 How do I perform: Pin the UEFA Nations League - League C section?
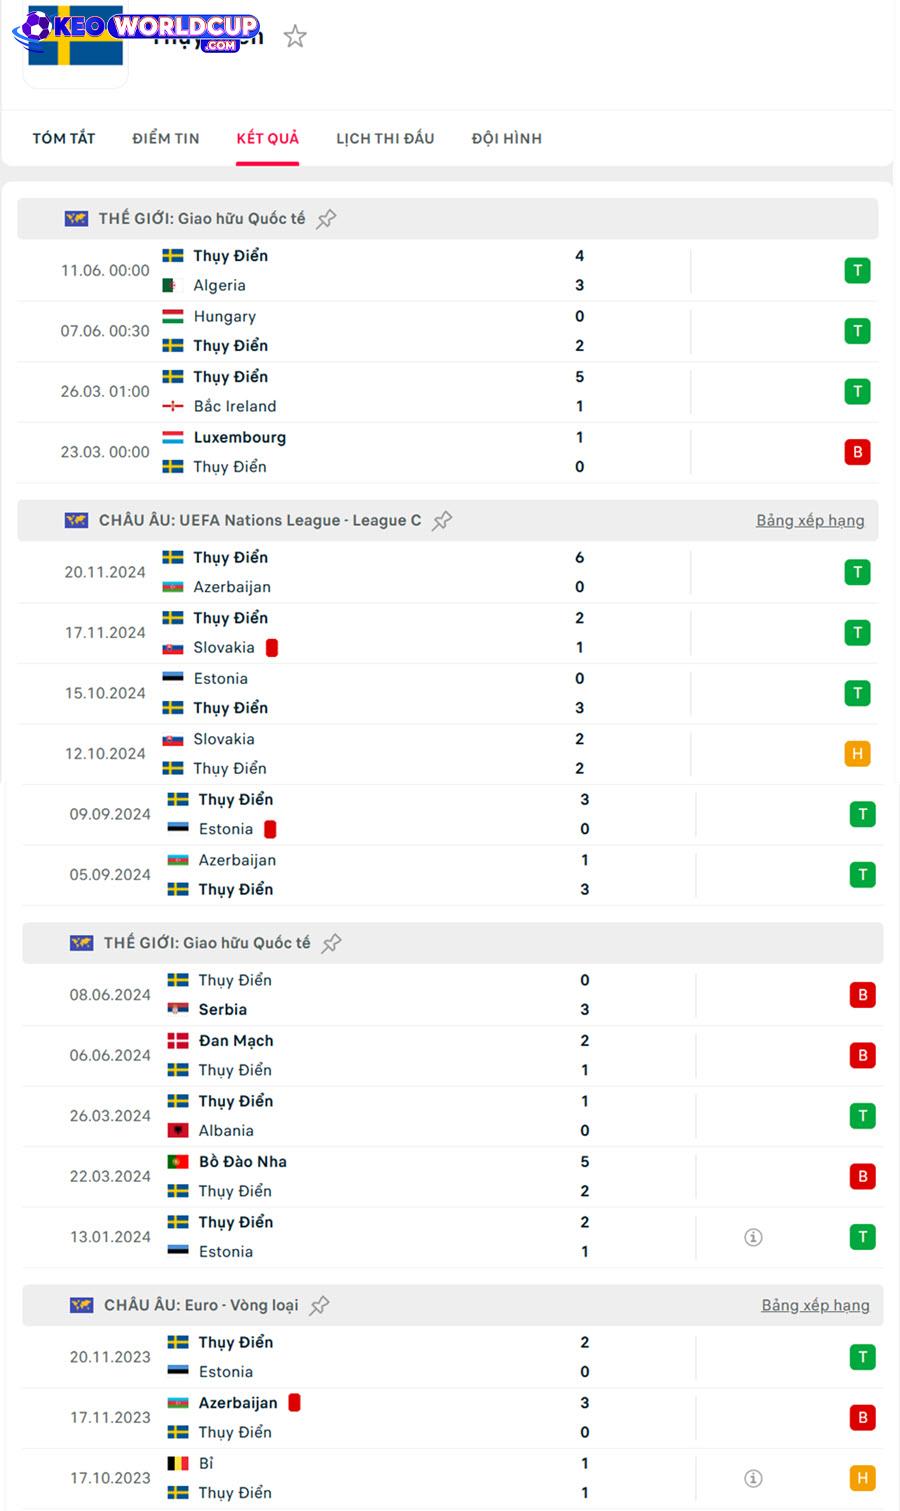[x=442, y=521]
